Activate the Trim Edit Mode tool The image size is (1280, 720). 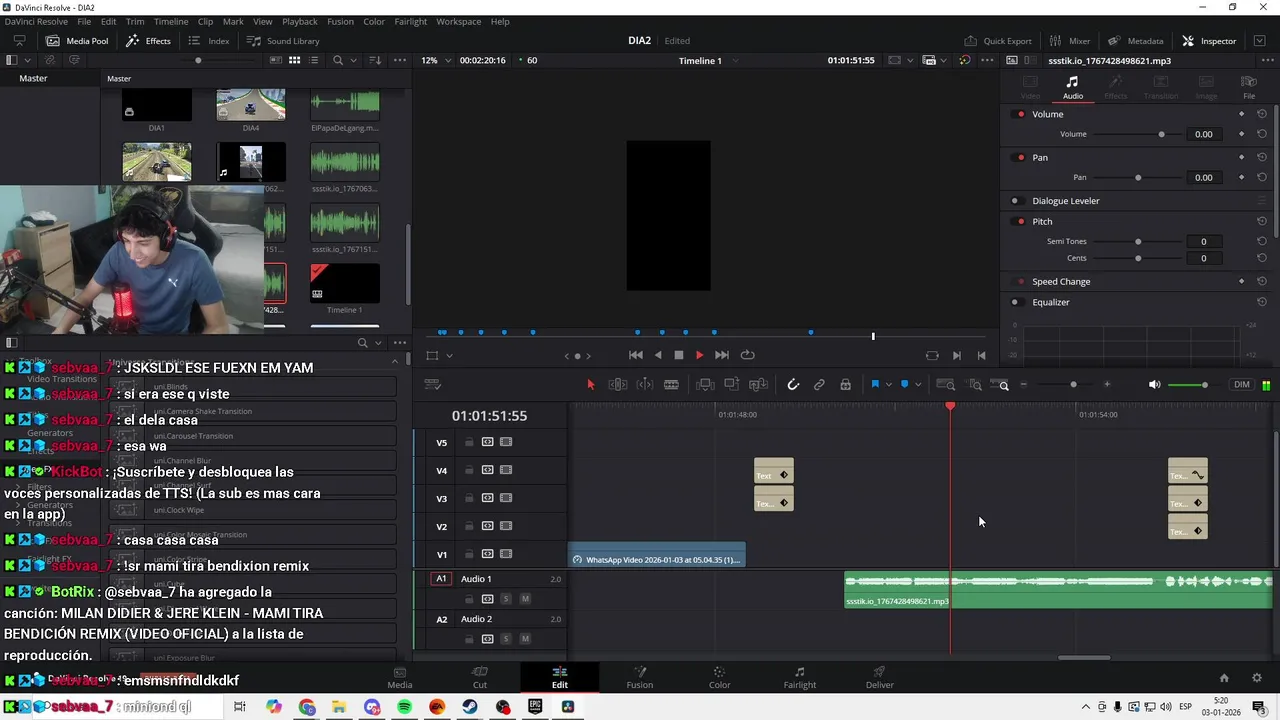[x=618, y=385]
